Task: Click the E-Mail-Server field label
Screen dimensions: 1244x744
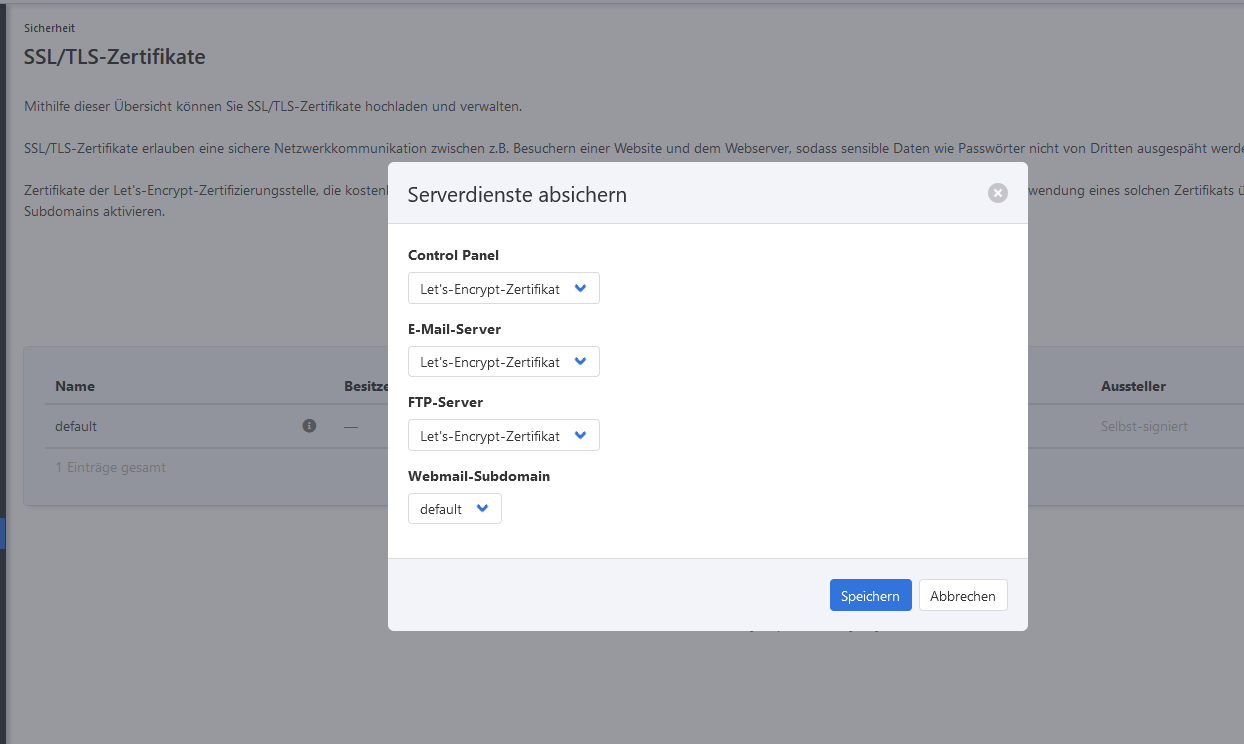Action: pos(454,329)
